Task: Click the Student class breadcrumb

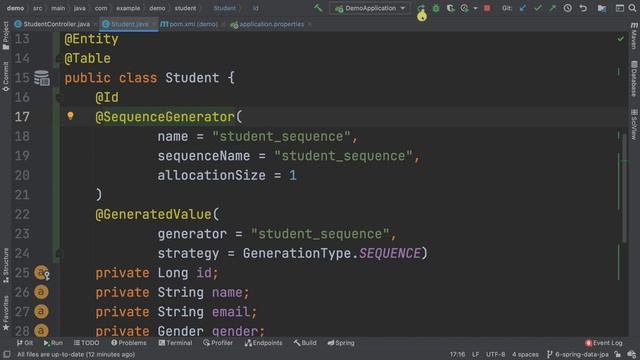Action: coord(224,8)
